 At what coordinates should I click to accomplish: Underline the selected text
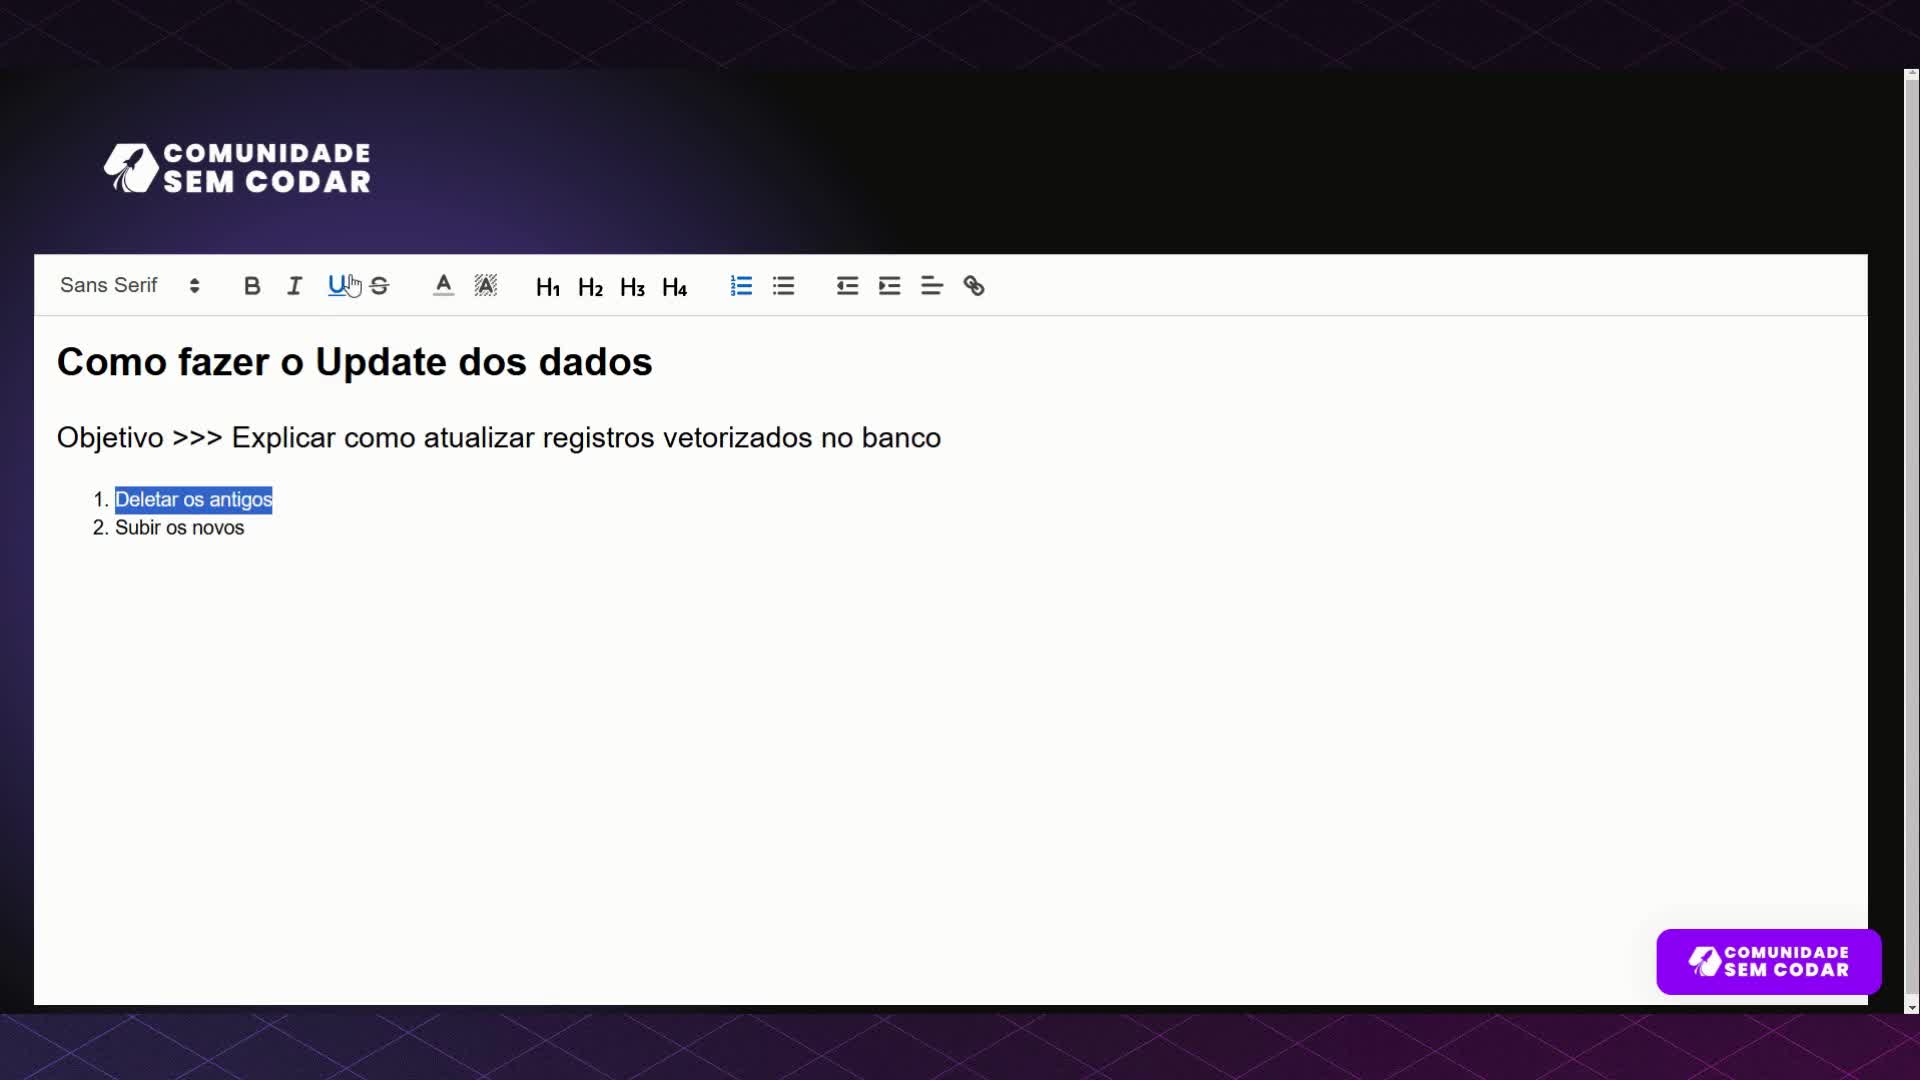pos(337,285)
